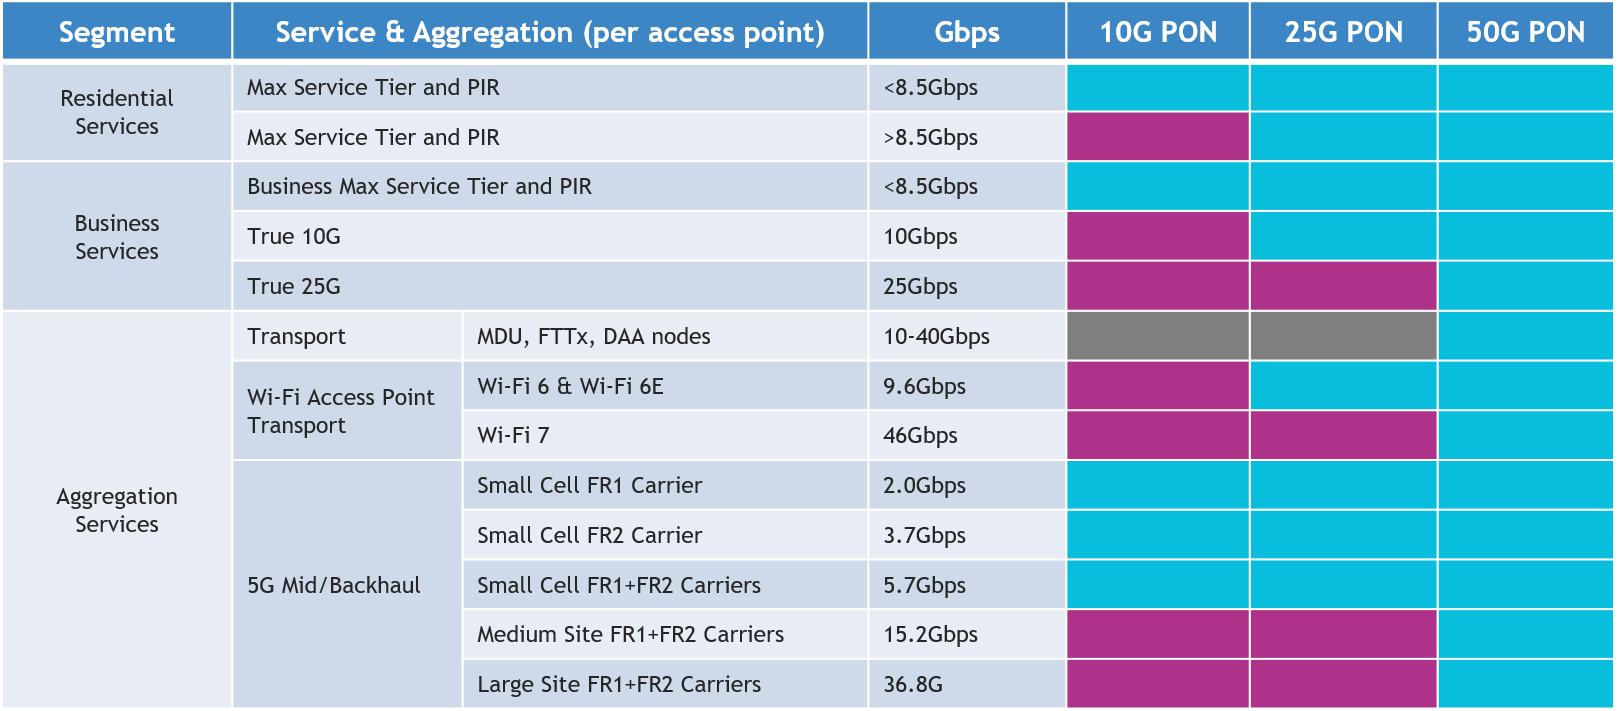Select the Gbps column header
This screenshot has height=711, width=1619.
click(967, 31)
